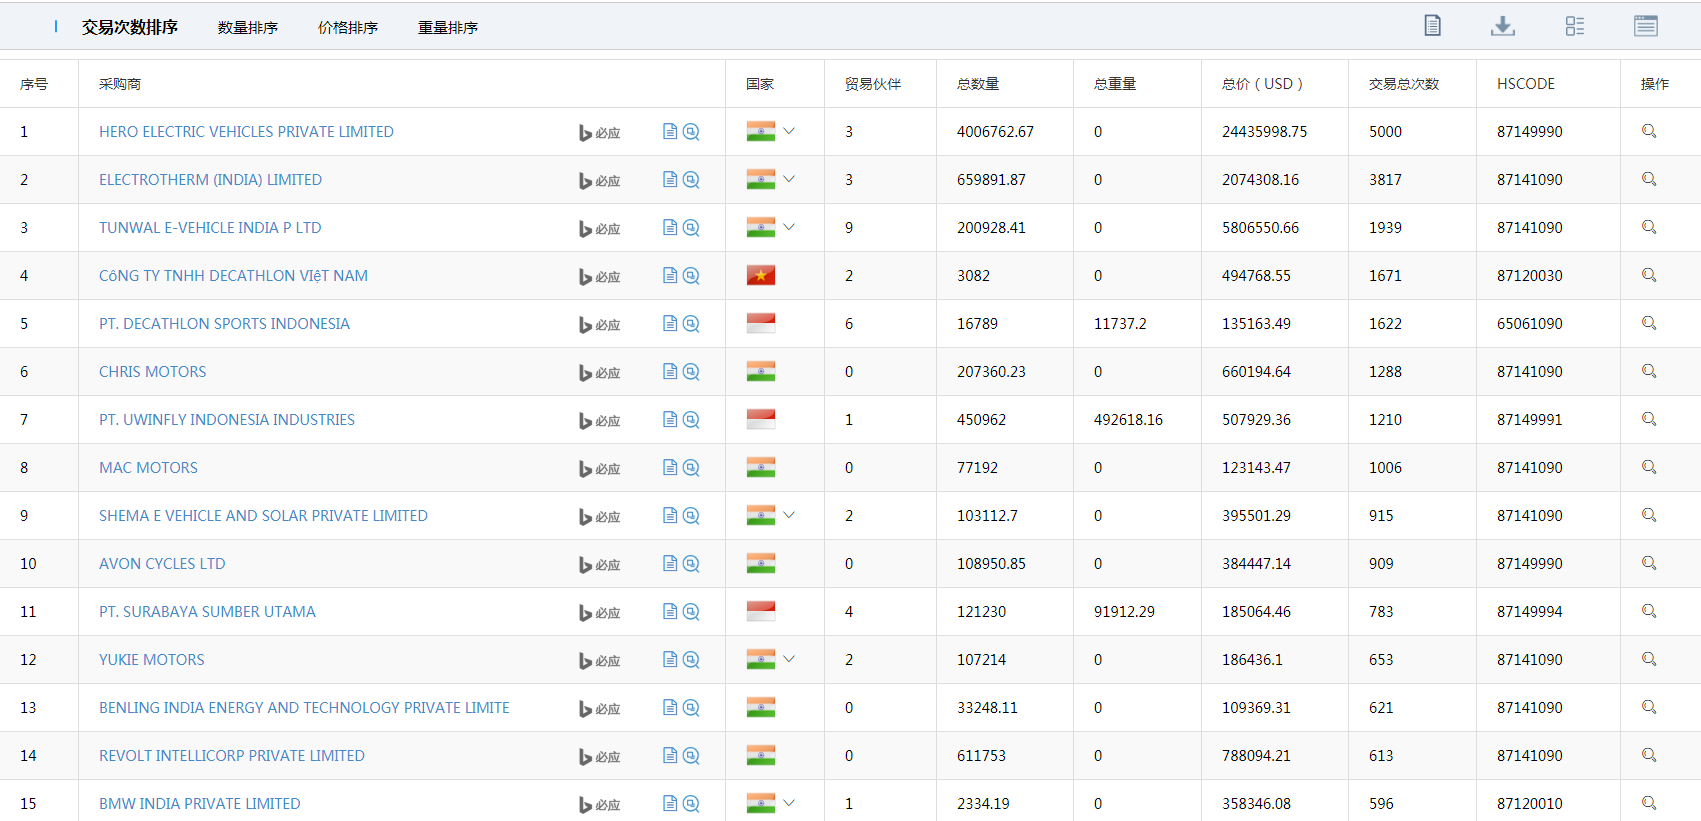Screen dimensions: 1701x821
Task: Open Bing search for SHEMA E VEHICLE row
Action: point(600,516)
